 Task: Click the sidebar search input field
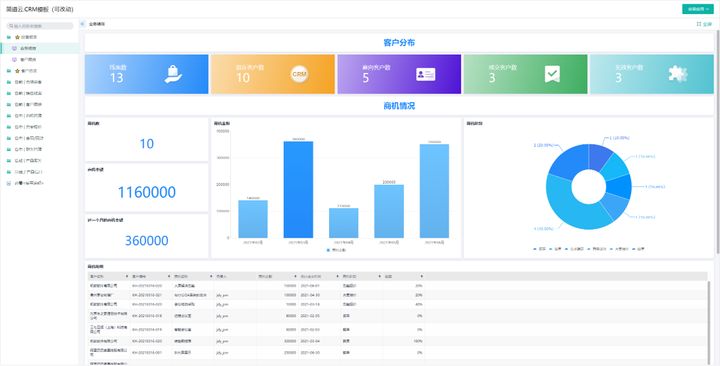click(40, 26)
